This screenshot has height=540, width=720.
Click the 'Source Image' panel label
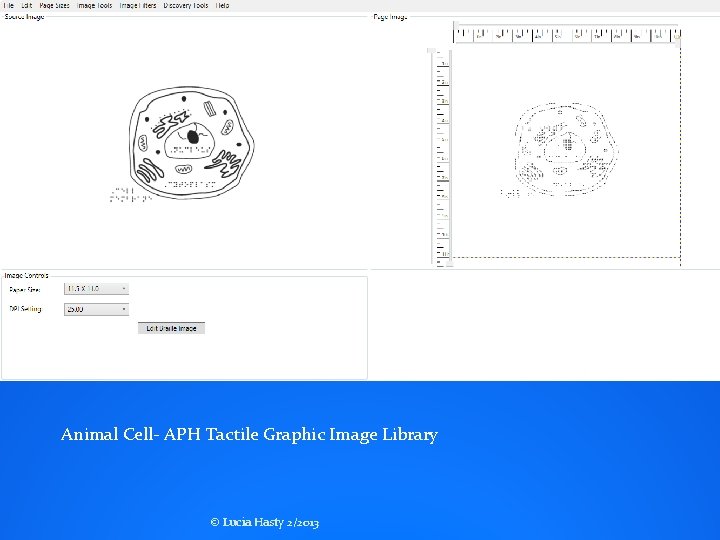click(24, 17)
